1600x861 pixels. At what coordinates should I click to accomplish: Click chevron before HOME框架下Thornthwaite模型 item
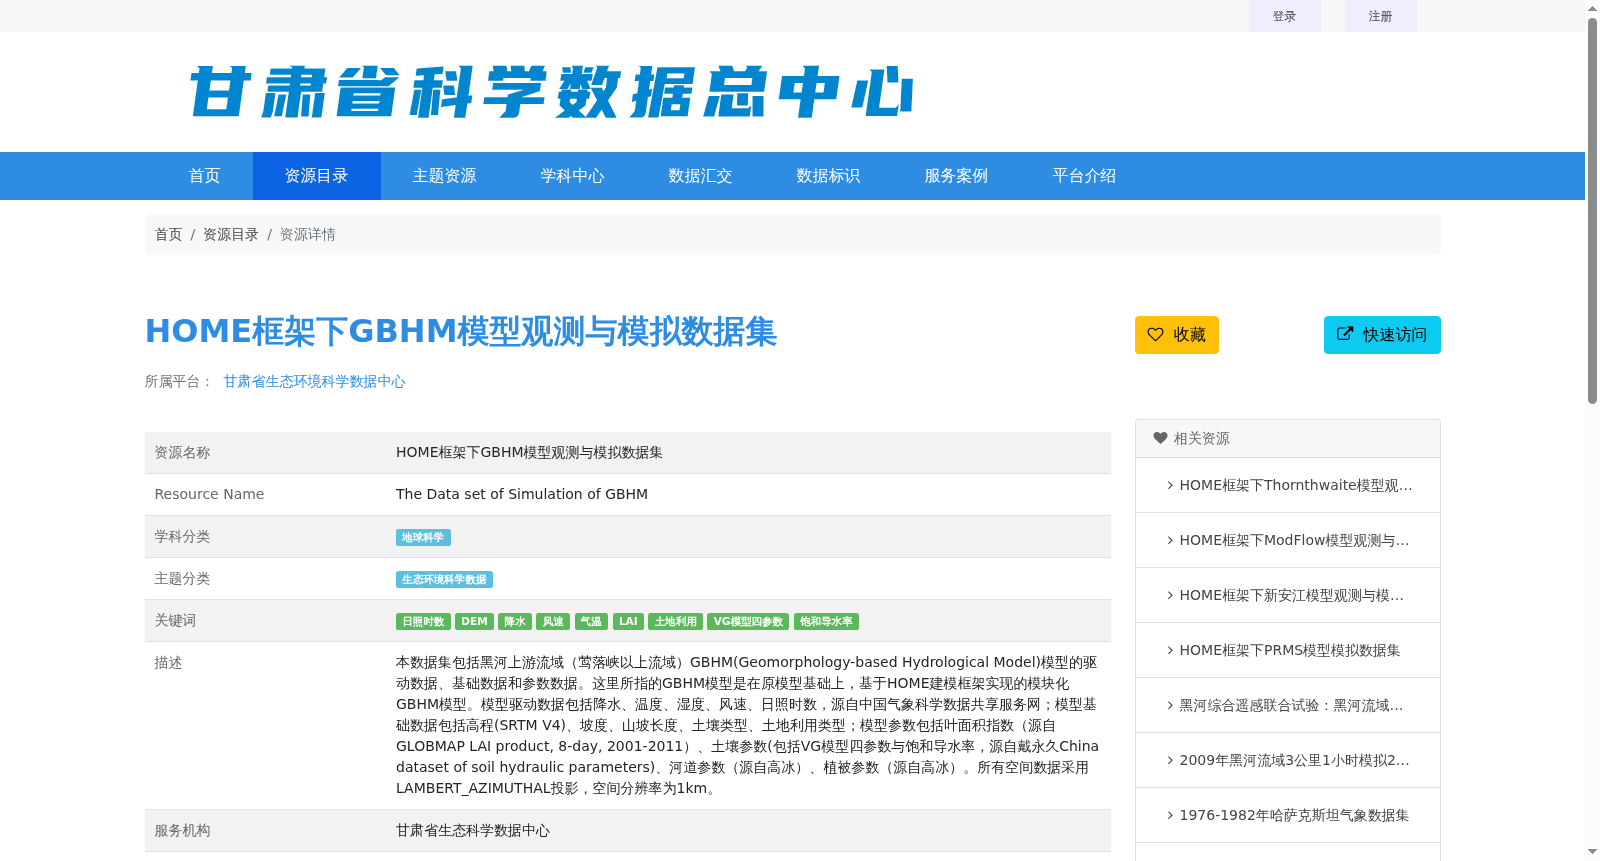[1170, 485]
